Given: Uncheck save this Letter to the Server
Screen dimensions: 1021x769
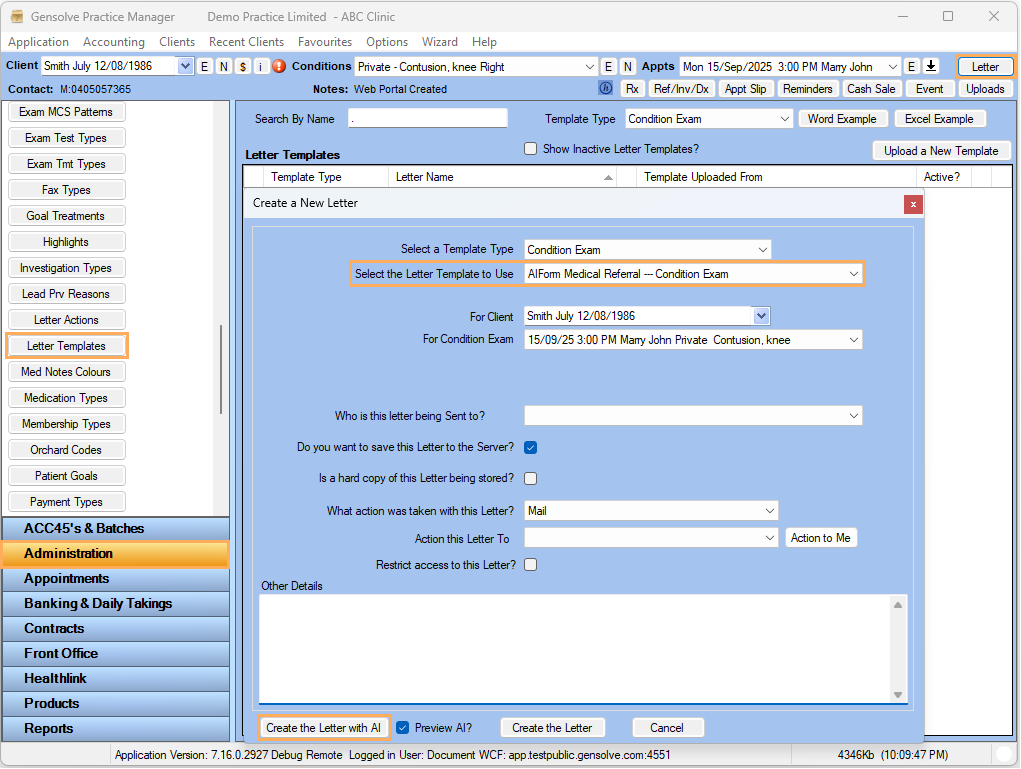Looking at the screenshot, I should (x=531, y=448).
